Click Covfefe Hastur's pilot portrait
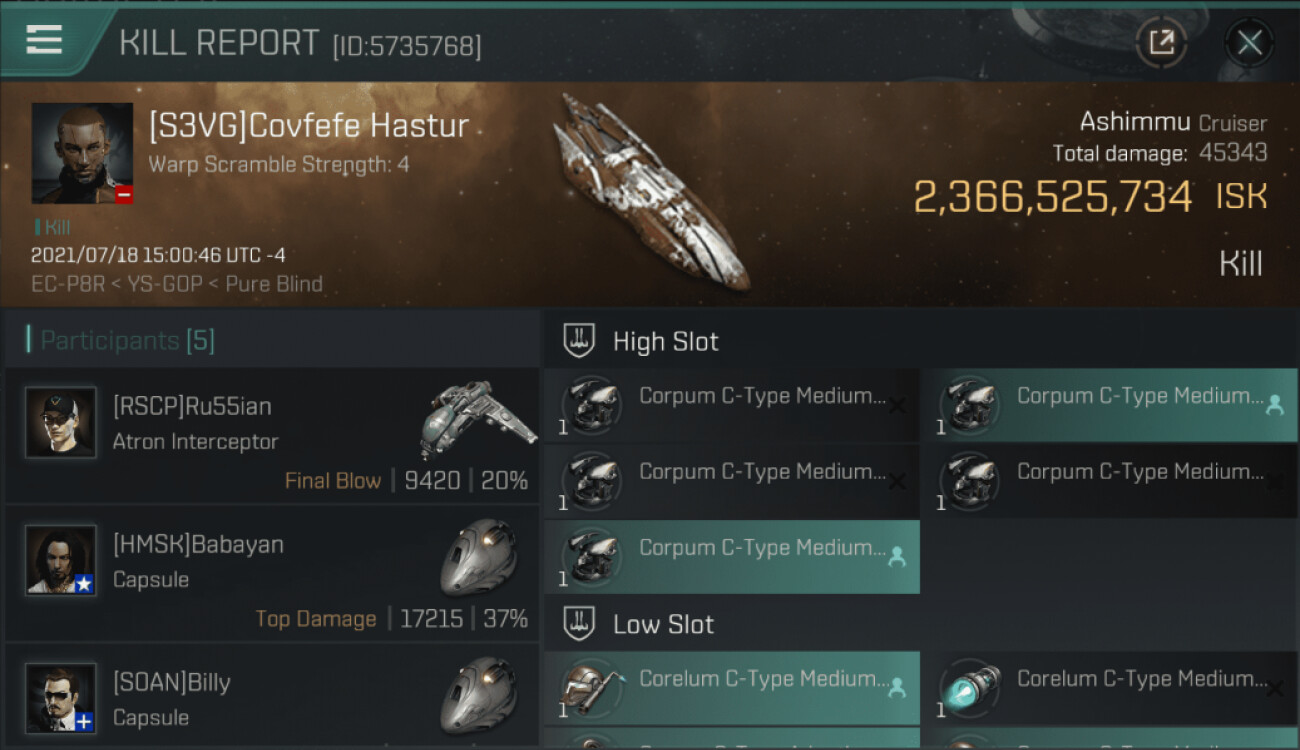Screen dimensions: 1300x750 [x=82, y=153]
